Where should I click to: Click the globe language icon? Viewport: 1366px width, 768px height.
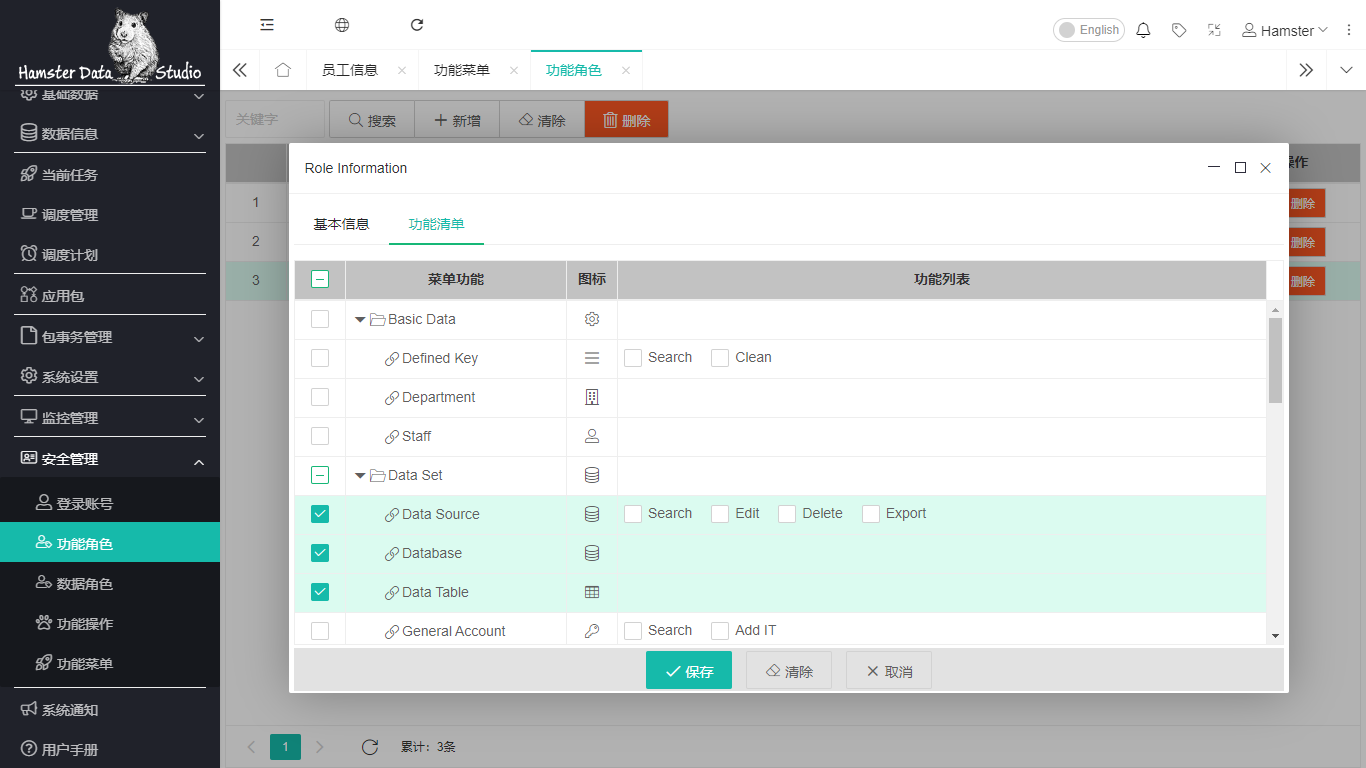(342, 25)
